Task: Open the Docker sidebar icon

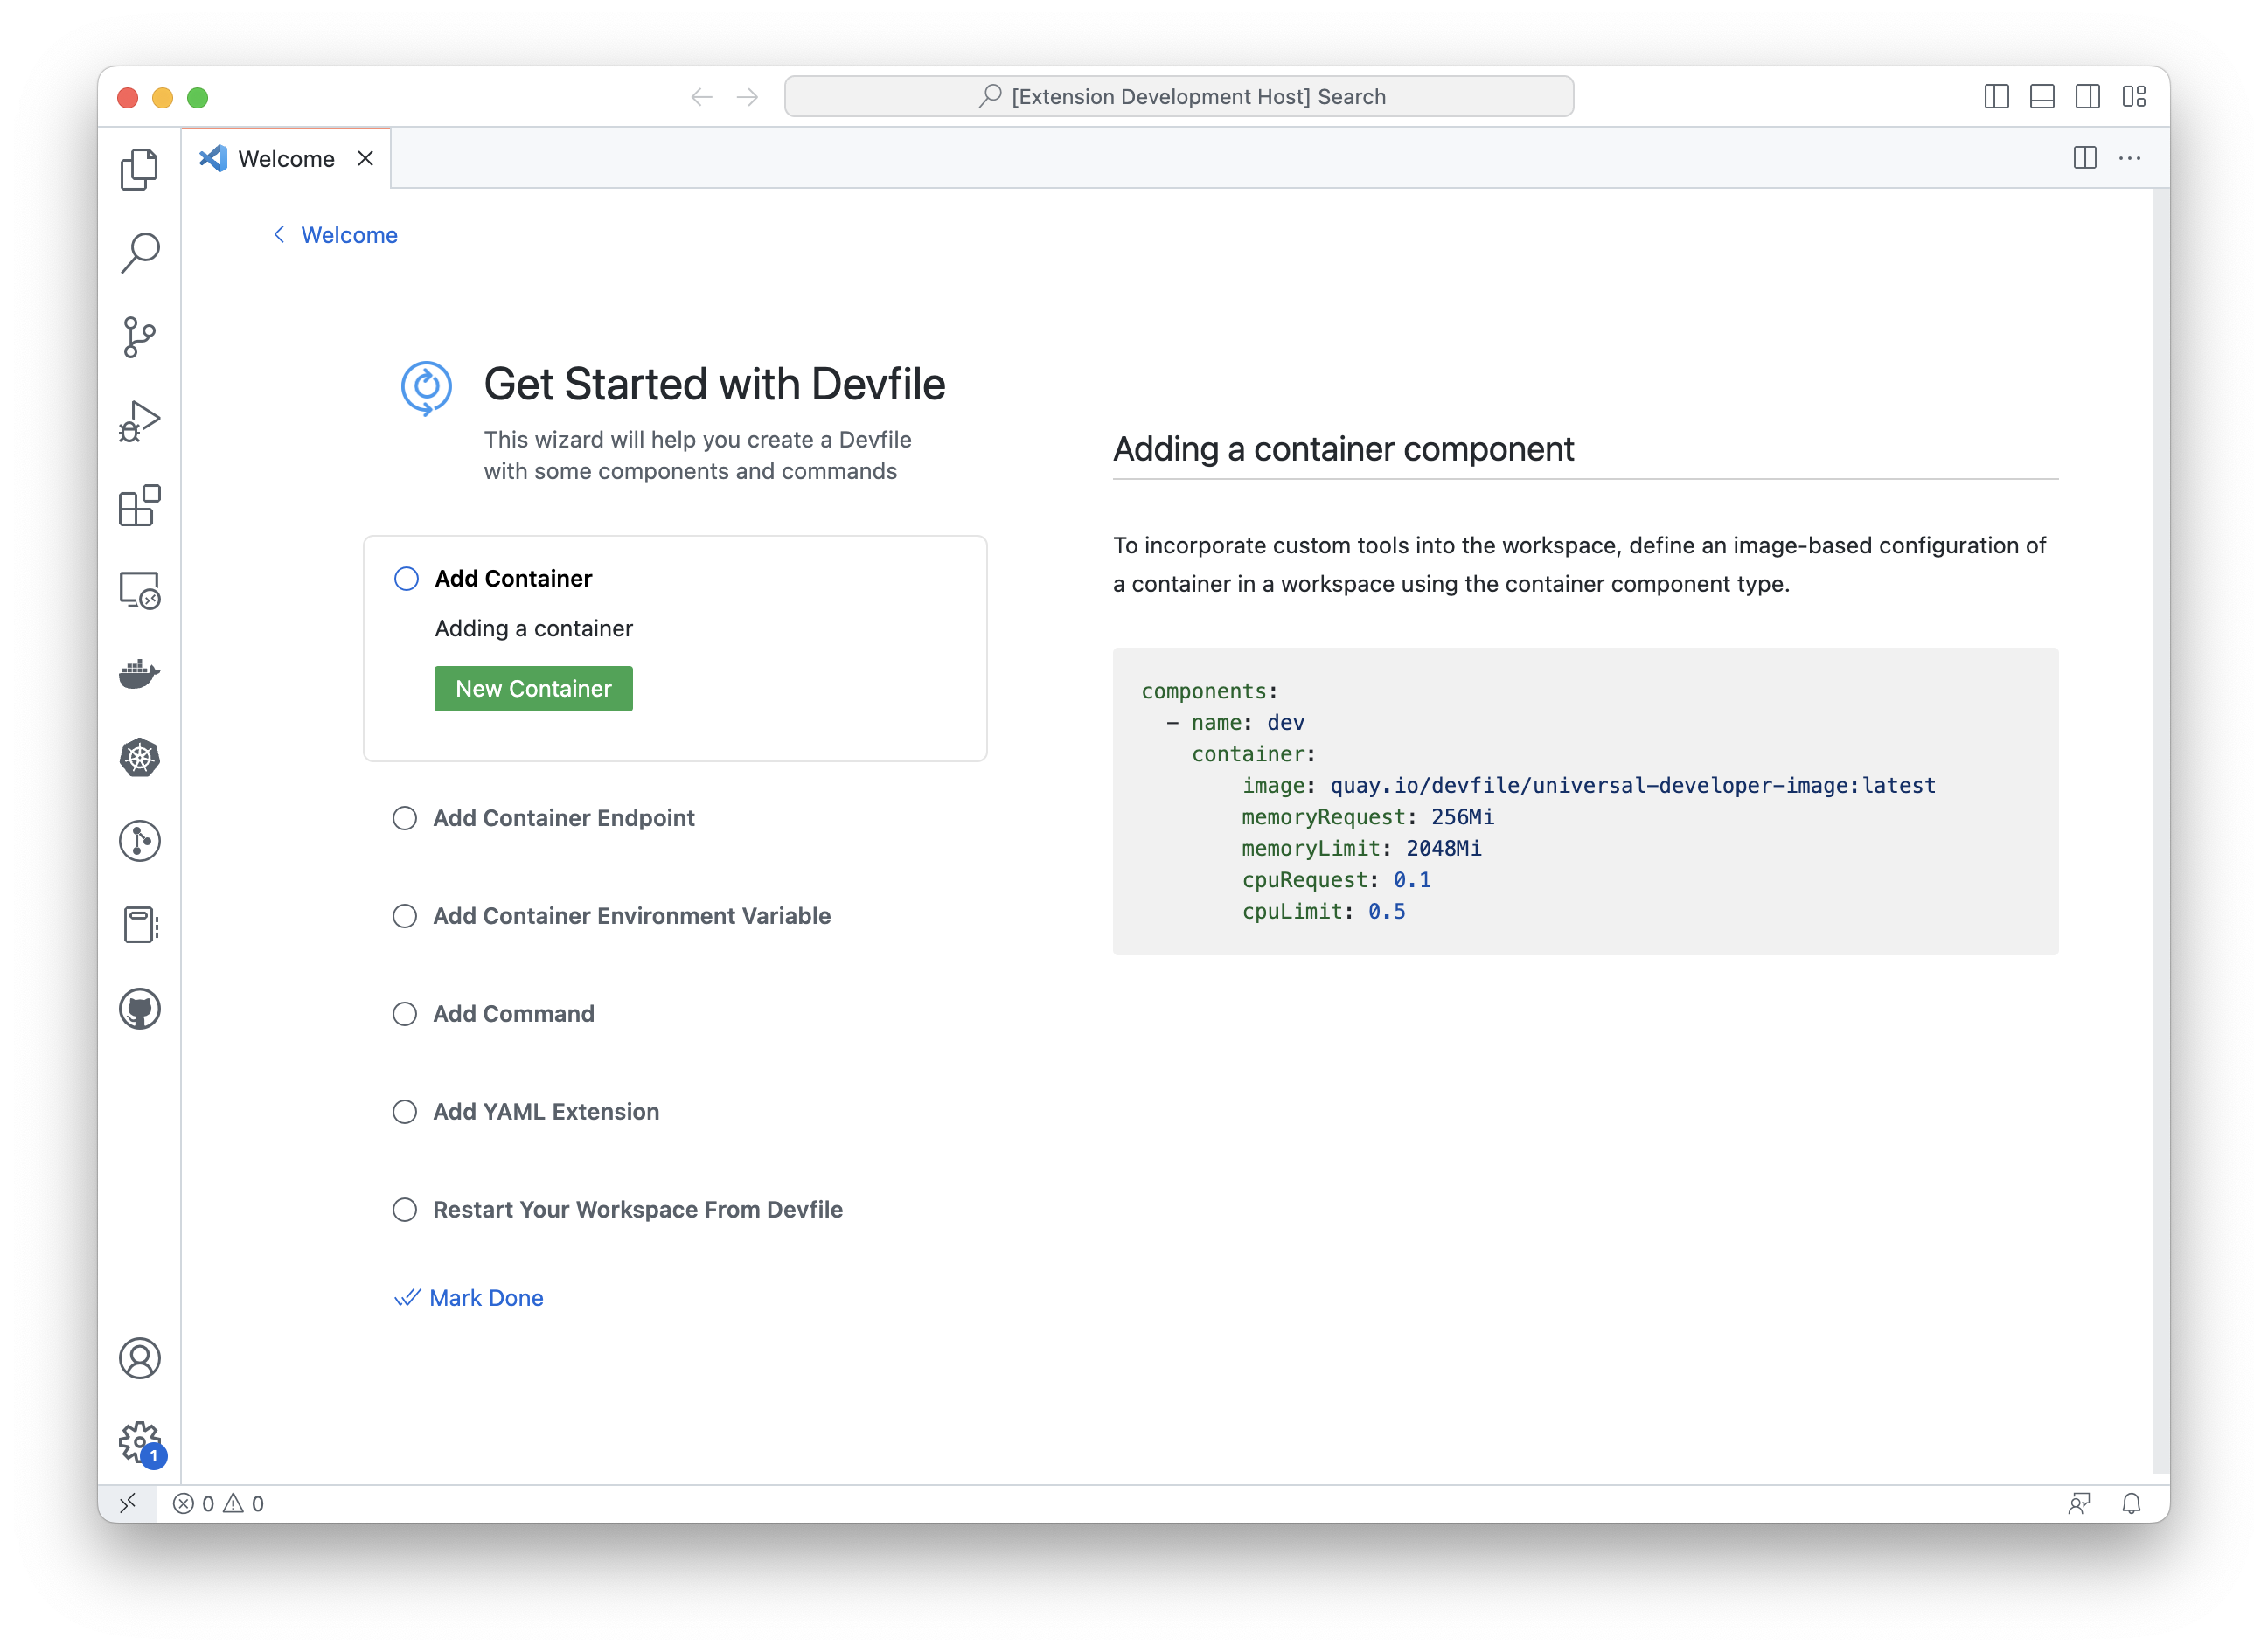Action: 139,674
